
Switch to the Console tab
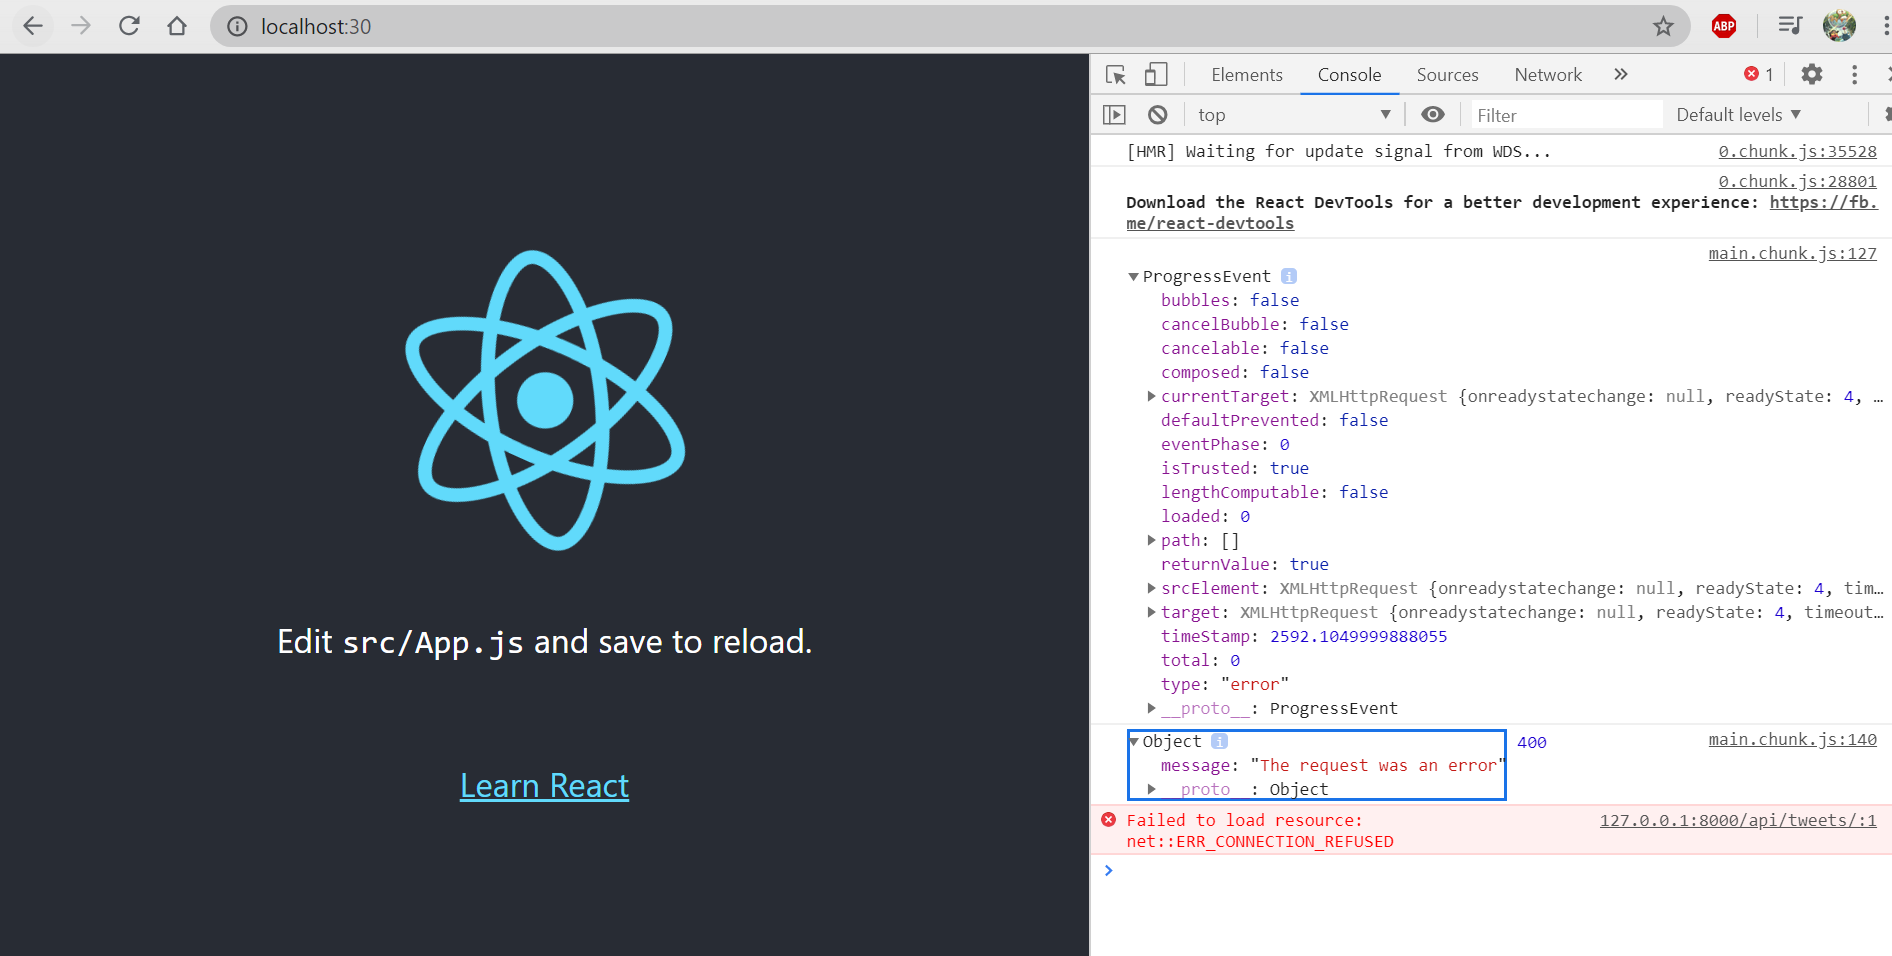pyautogui.click(x=1349, y=75)
